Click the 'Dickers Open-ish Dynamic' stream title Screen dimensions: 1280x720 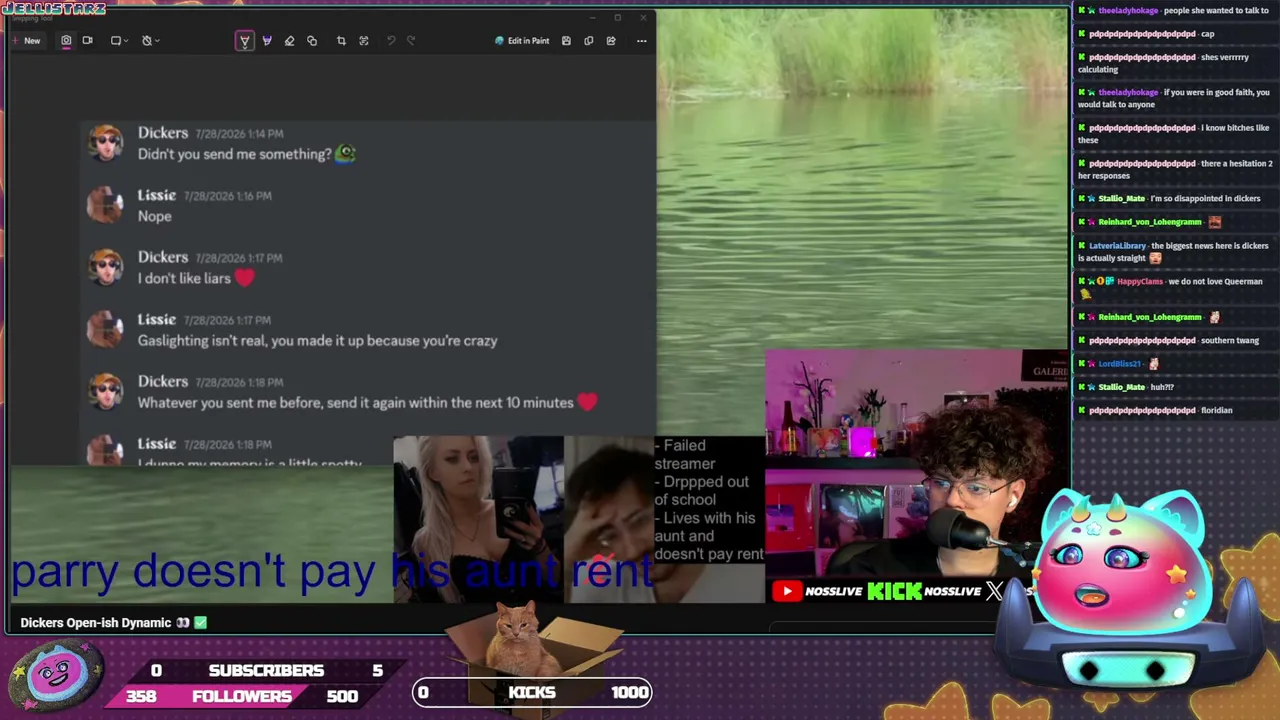(97, 623)
